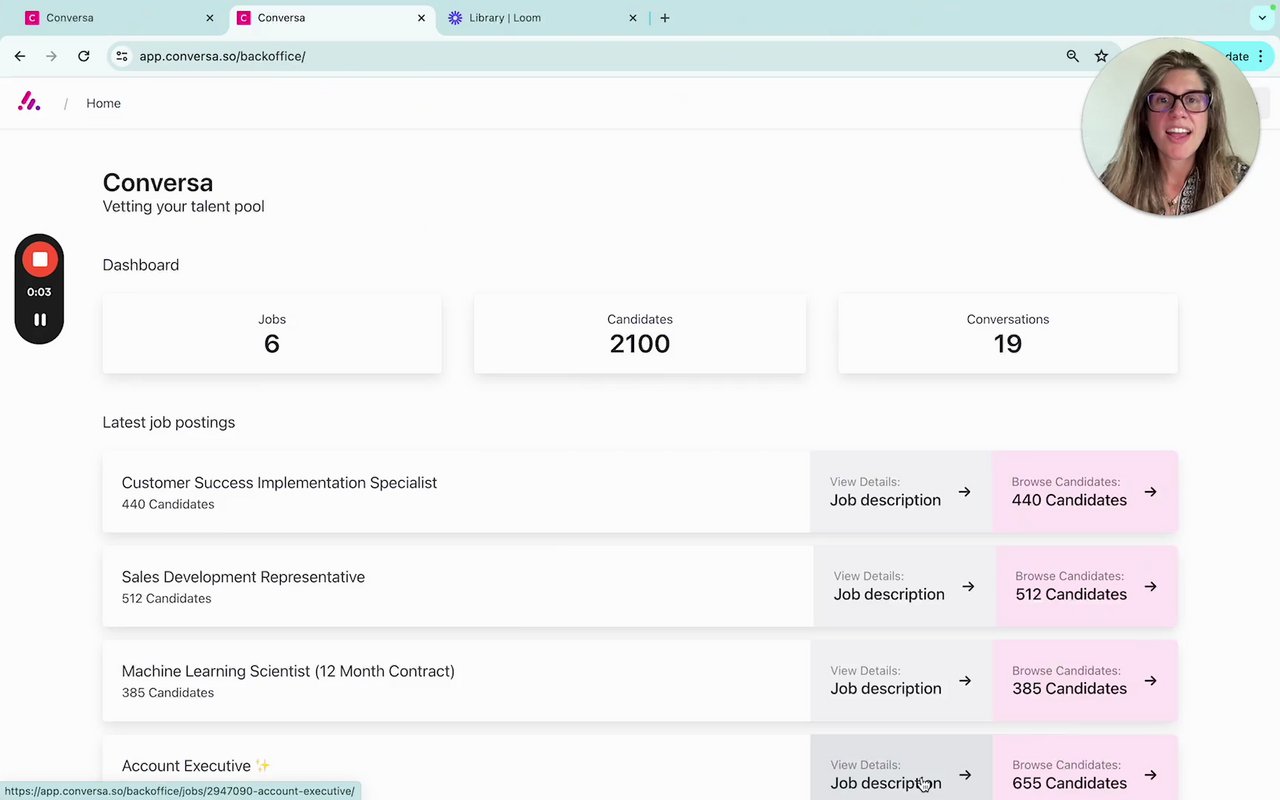Image resolution: width=1280 pixels, height=800 pixels.
Task: Close the second Conversa tab
Action: click(421, 18)
